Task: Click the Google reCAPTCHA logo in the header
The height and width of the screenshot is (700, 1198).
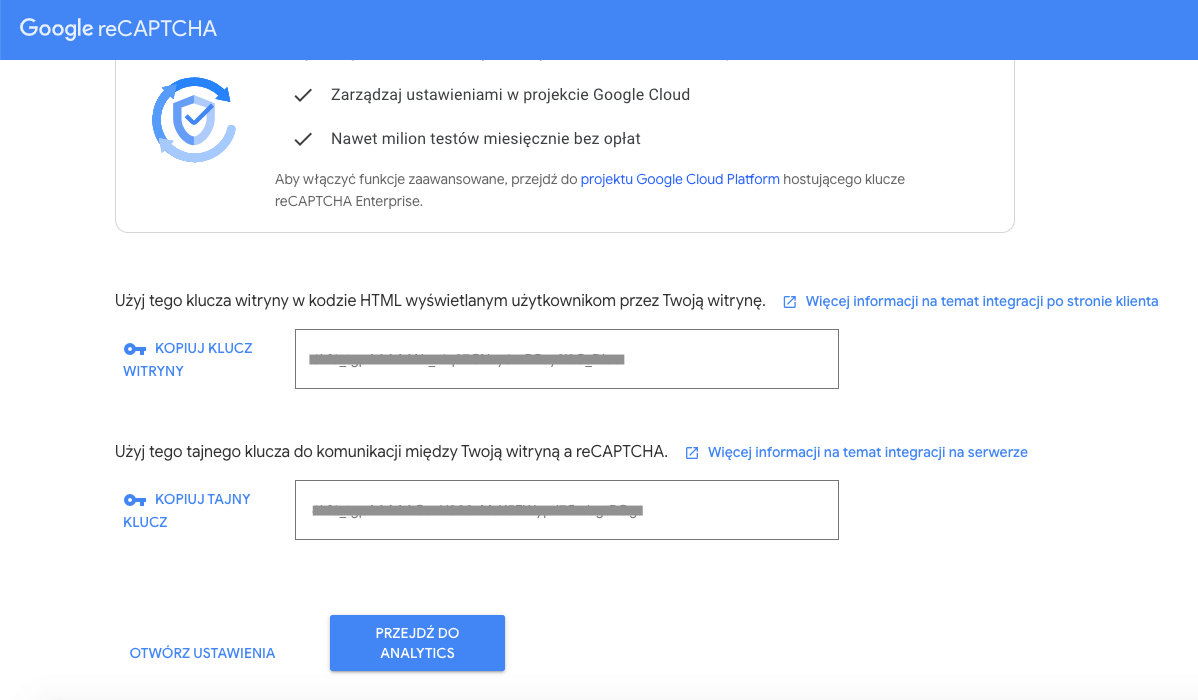Action: pyautogui.click(x=118, y=29)
